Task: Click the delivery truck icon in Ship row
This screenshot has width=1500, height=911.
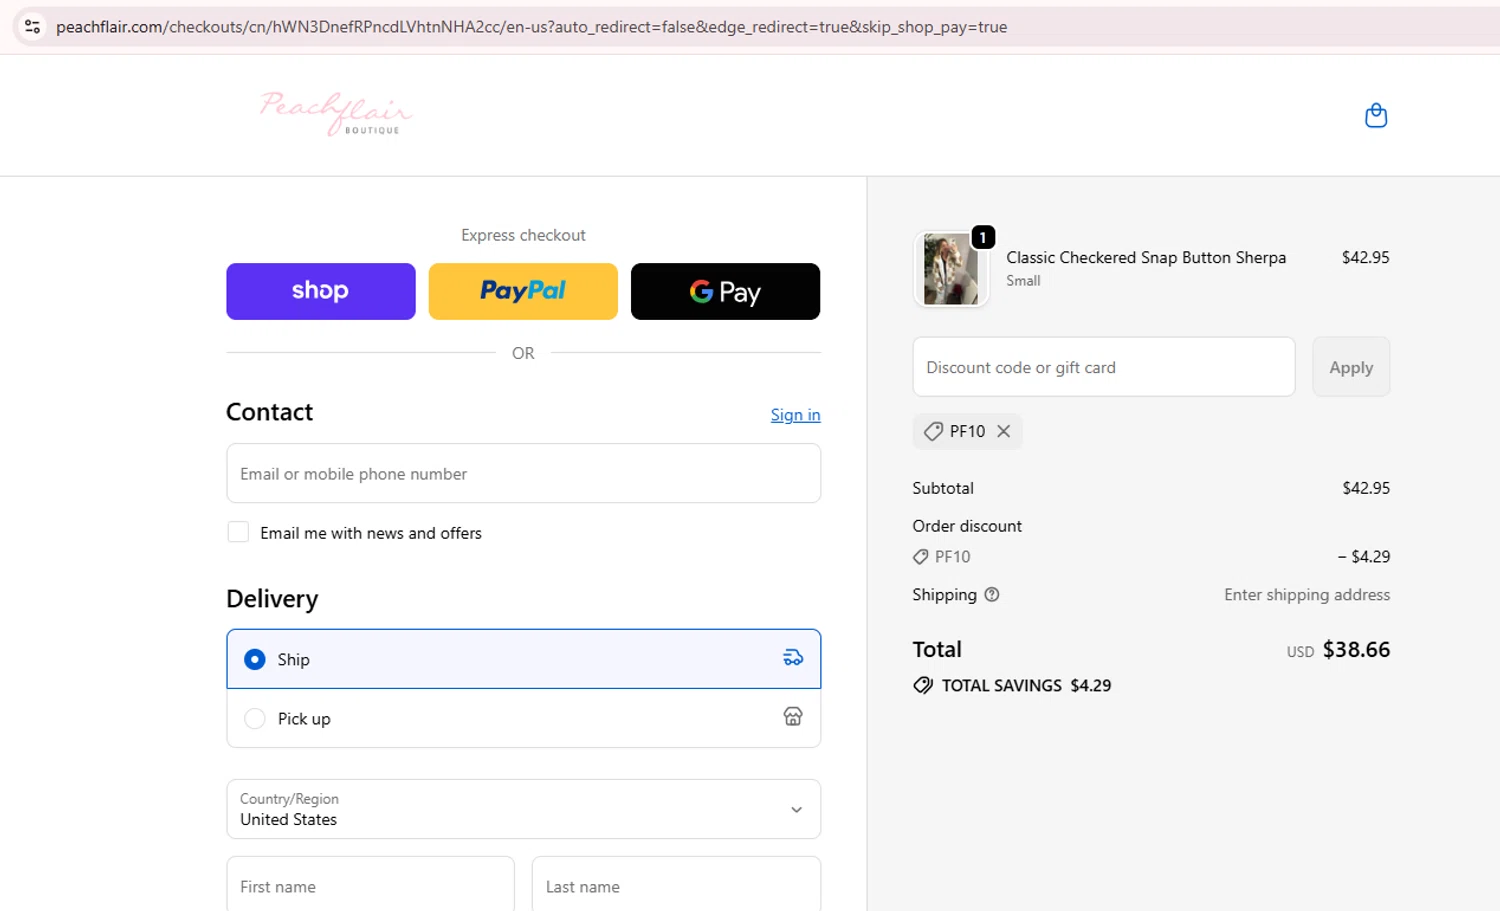Action: tap(793, 658)
